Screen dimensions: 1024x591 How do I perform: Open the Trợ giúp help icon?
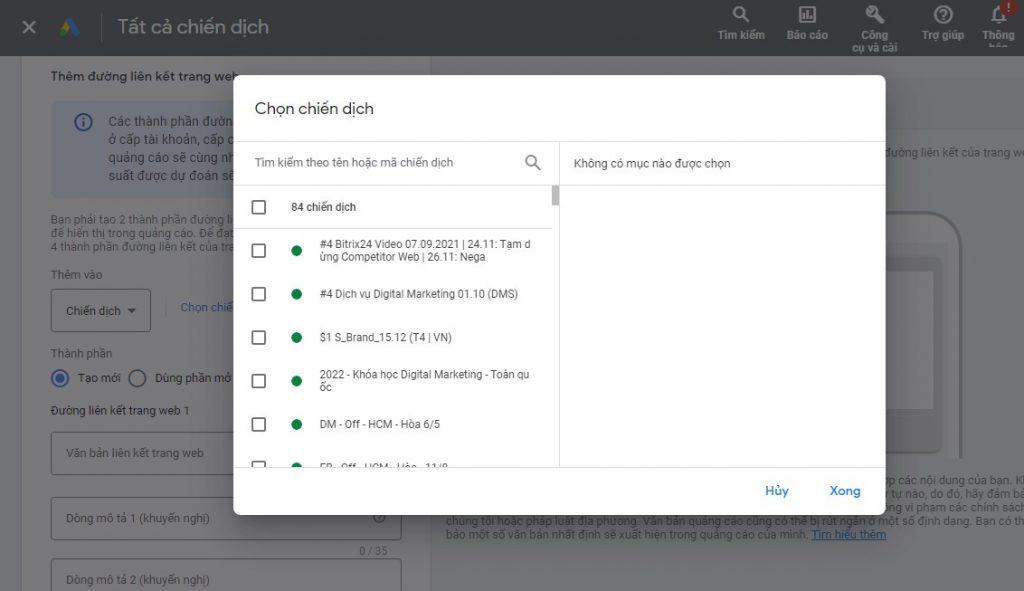pos(941,22)
